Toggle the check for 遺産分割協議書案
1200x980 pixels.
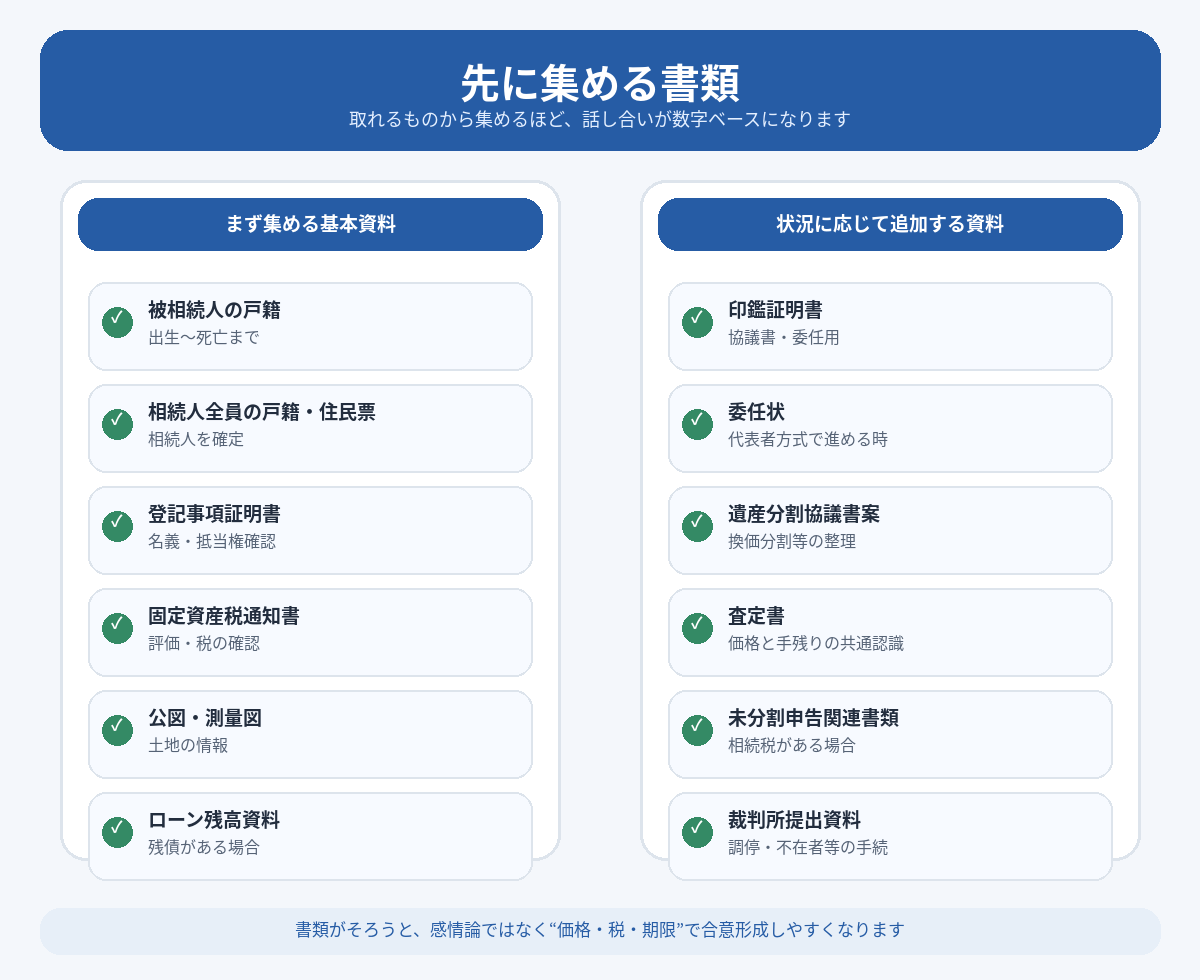pyautogui.click(x=697, y=526)
